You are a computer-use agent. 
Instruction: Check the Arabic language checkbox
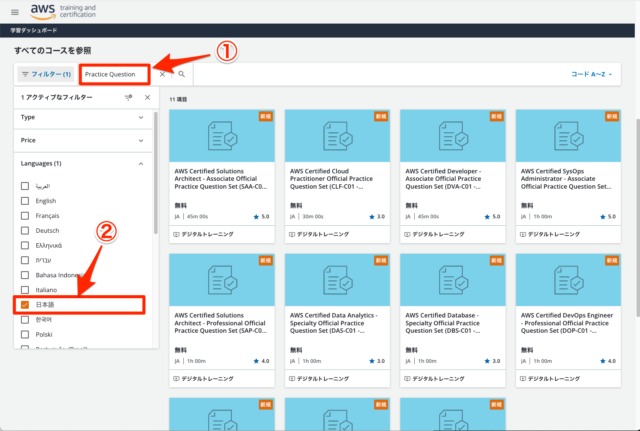[x=25, y=186]
